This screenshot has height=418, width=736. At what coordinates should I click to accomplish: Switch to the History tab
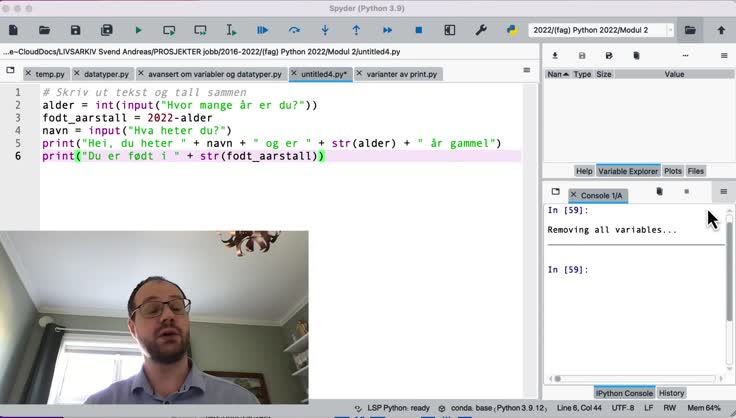(x=671, y=393)
